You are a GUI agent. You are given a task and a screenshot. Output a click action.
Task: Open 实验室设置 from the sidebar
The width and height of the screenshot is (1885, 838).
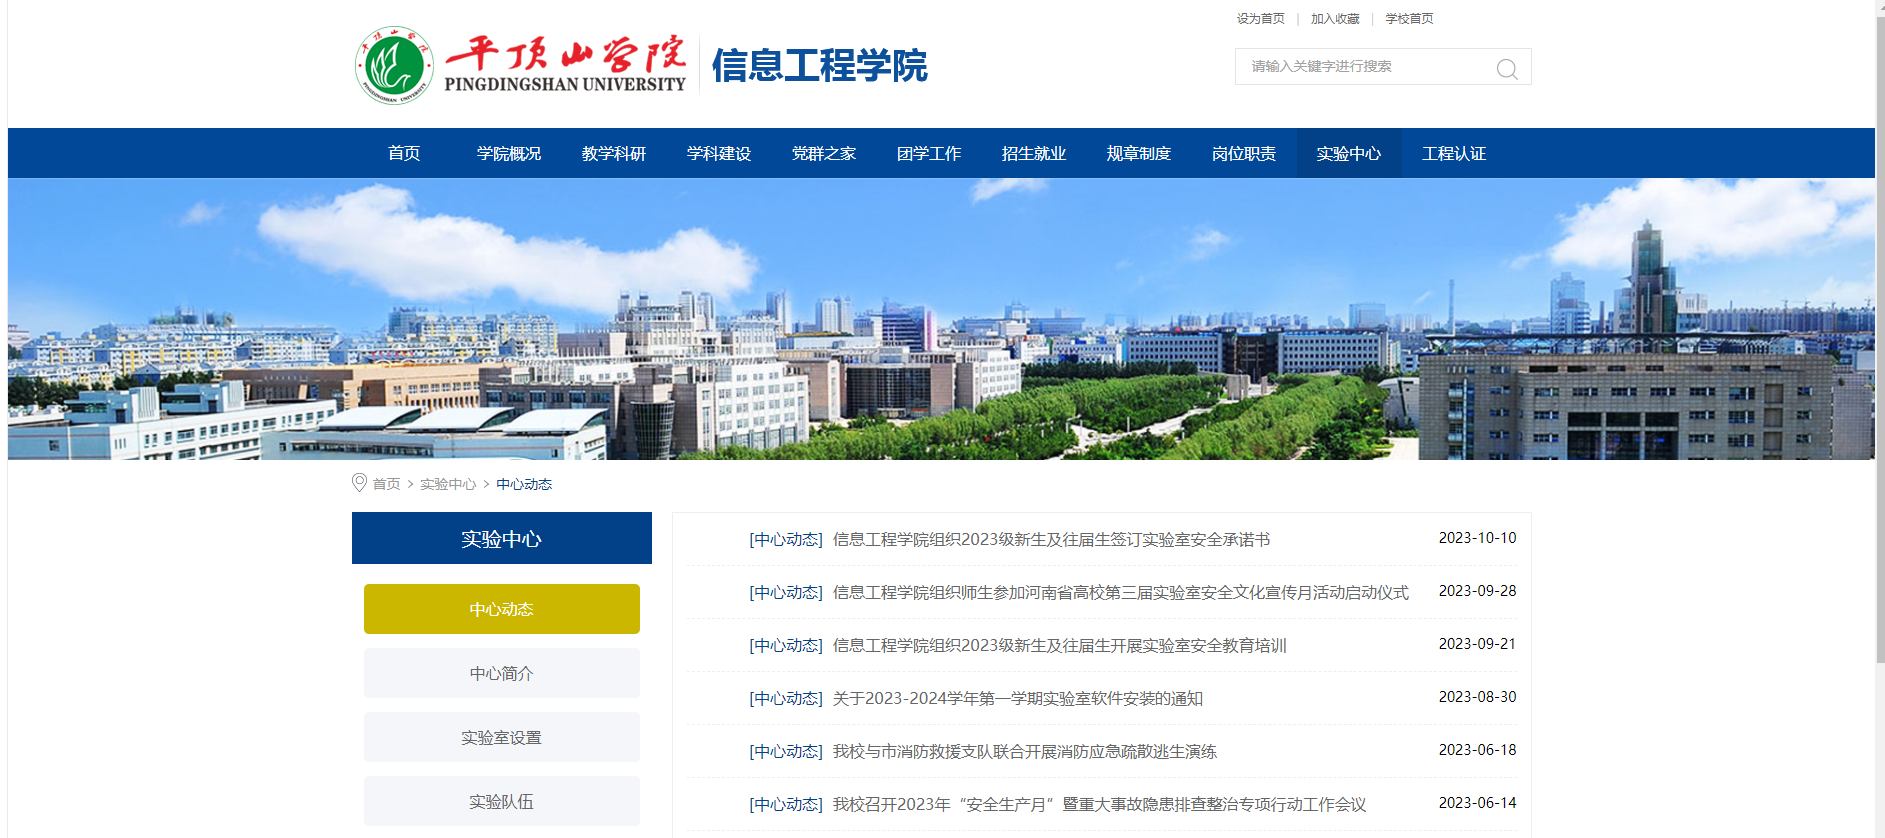(x=501, y=737)
